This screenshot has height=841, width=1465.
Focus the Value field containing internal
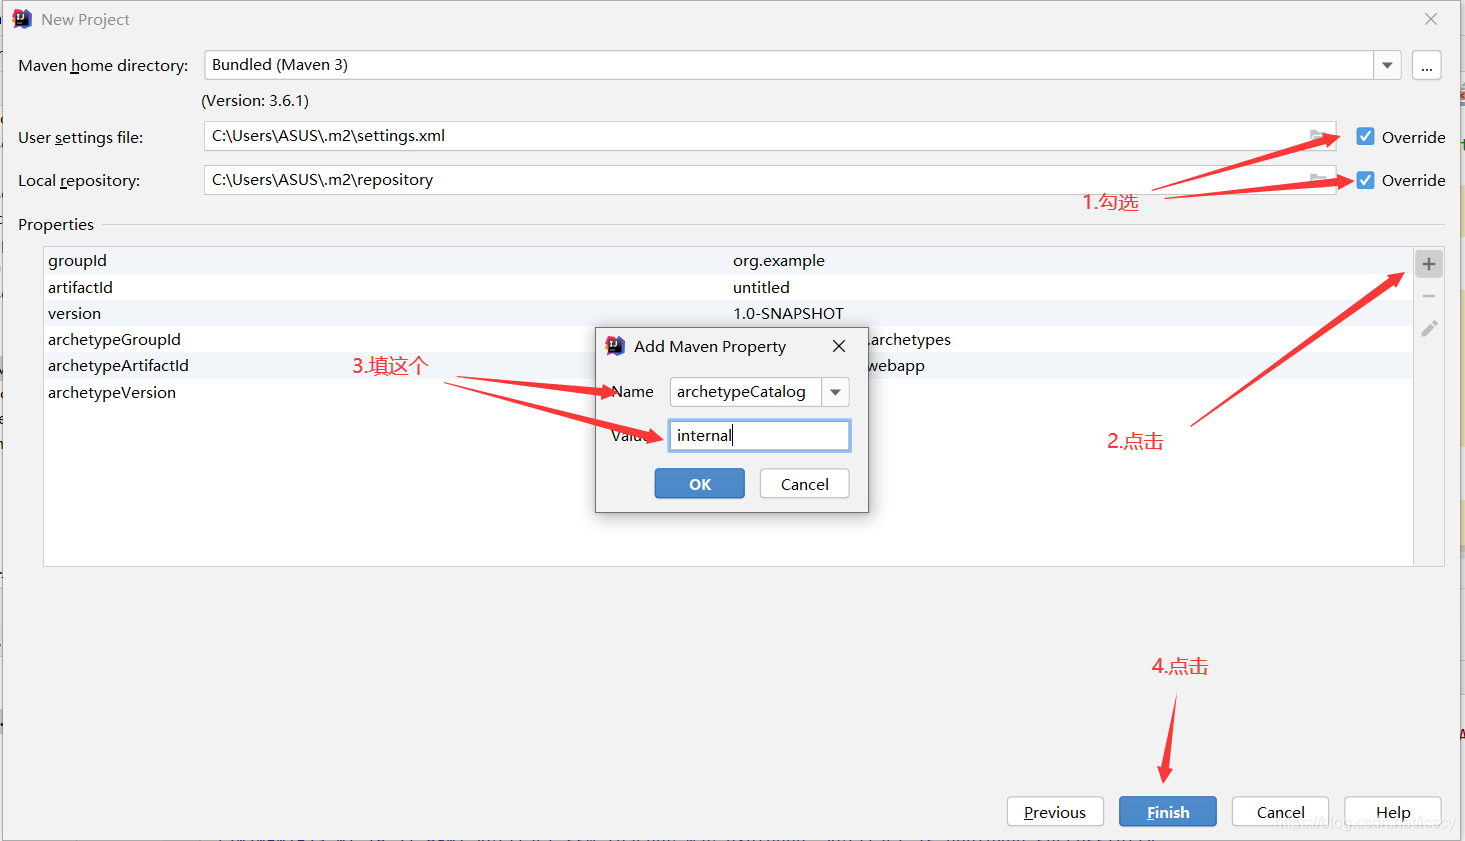click(759, 436)
